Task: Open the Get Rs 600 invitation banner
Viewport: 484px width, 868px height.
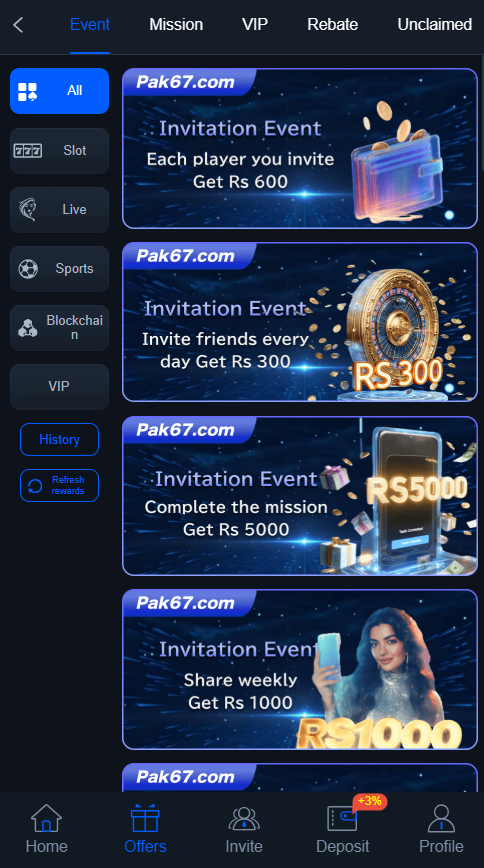Action: [x=300, y=148]
